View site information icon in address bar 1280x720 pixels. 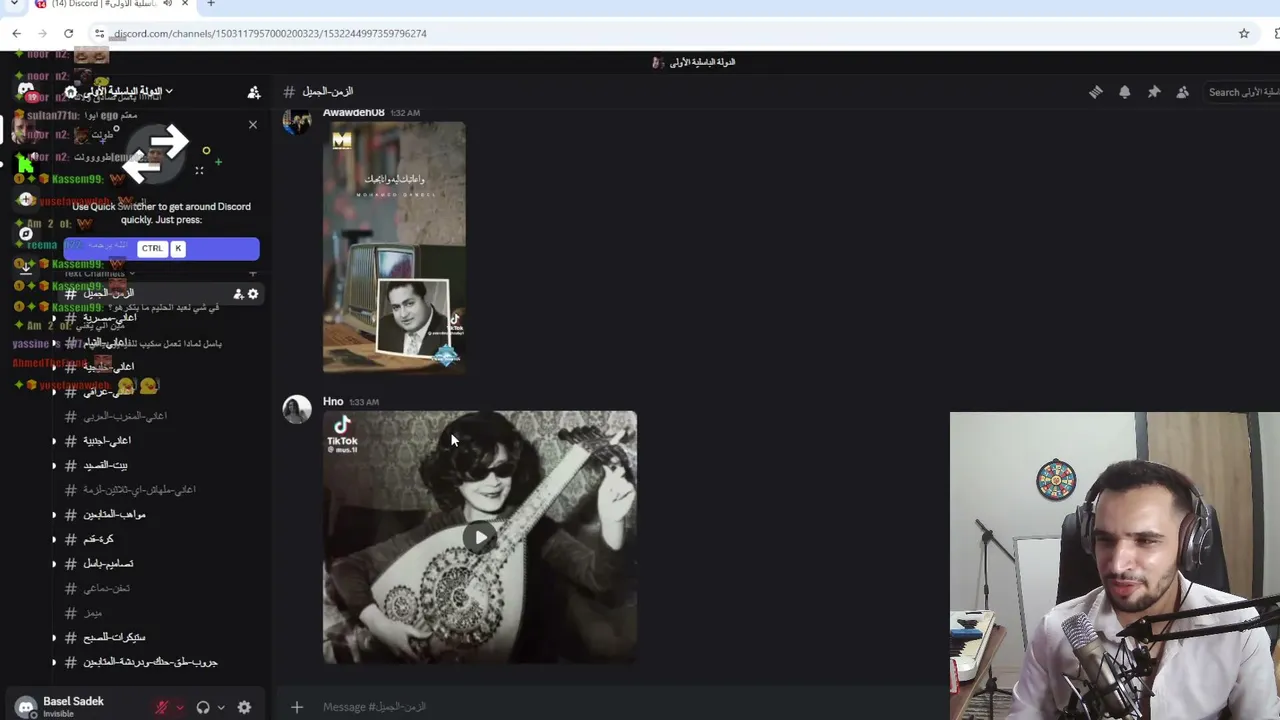tap(99, 33)
